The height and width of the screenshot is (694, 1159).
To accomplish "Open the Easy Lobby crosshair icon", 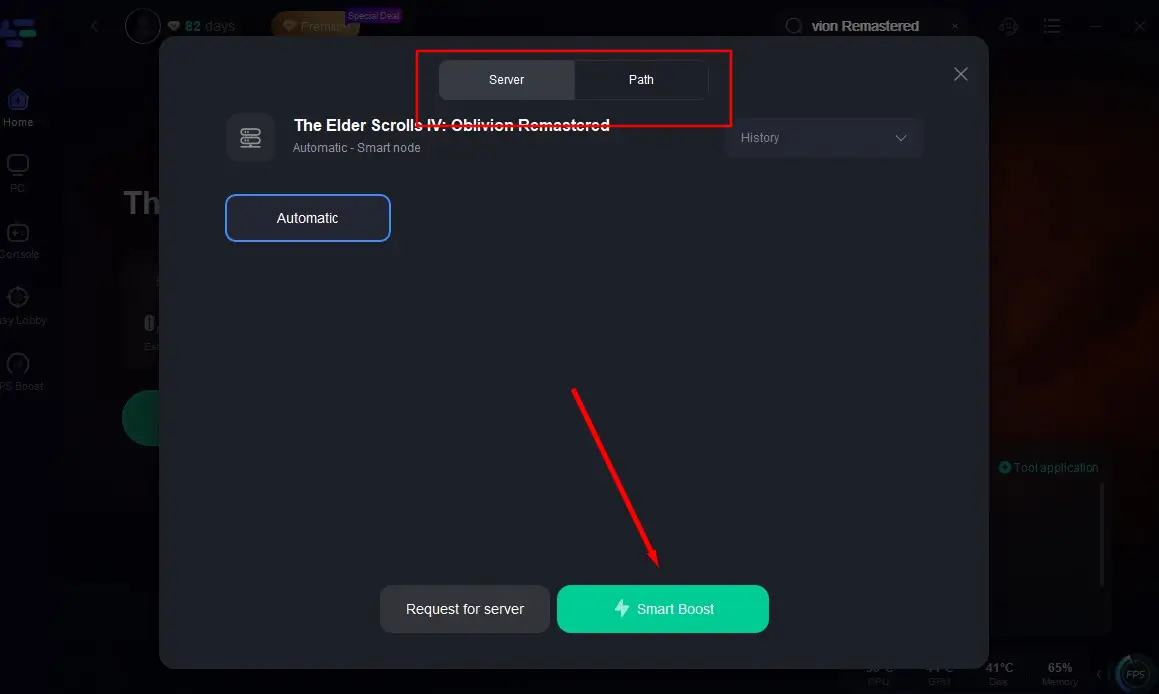I will point(18,298).
